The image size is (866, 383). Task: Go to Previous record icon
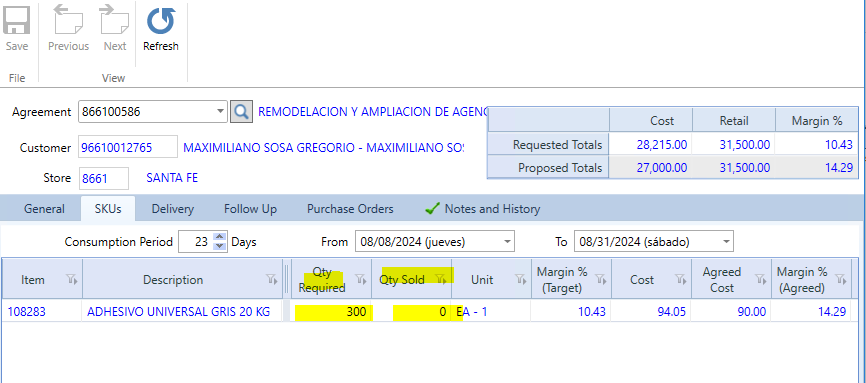[68, 19]
